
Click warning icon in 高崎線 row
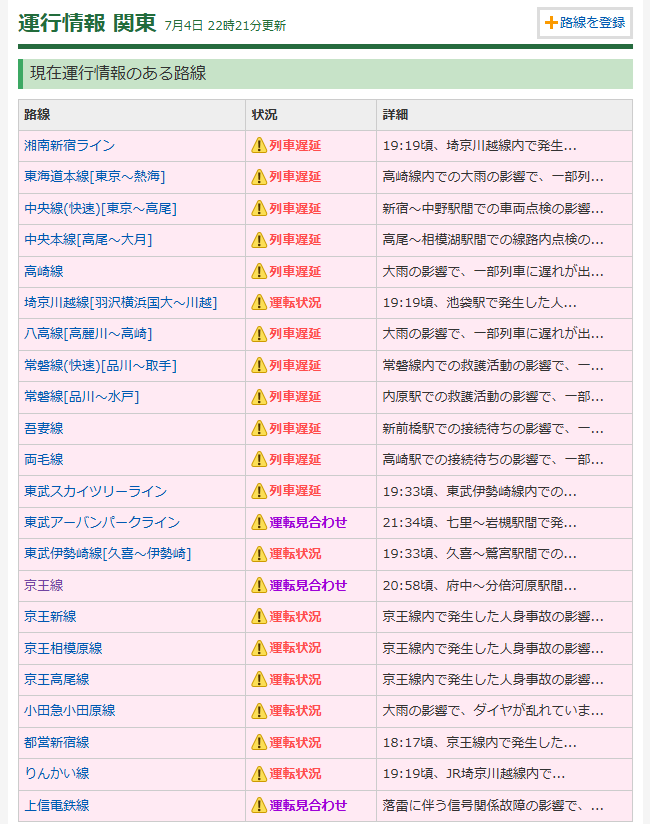tap(259, 271)
